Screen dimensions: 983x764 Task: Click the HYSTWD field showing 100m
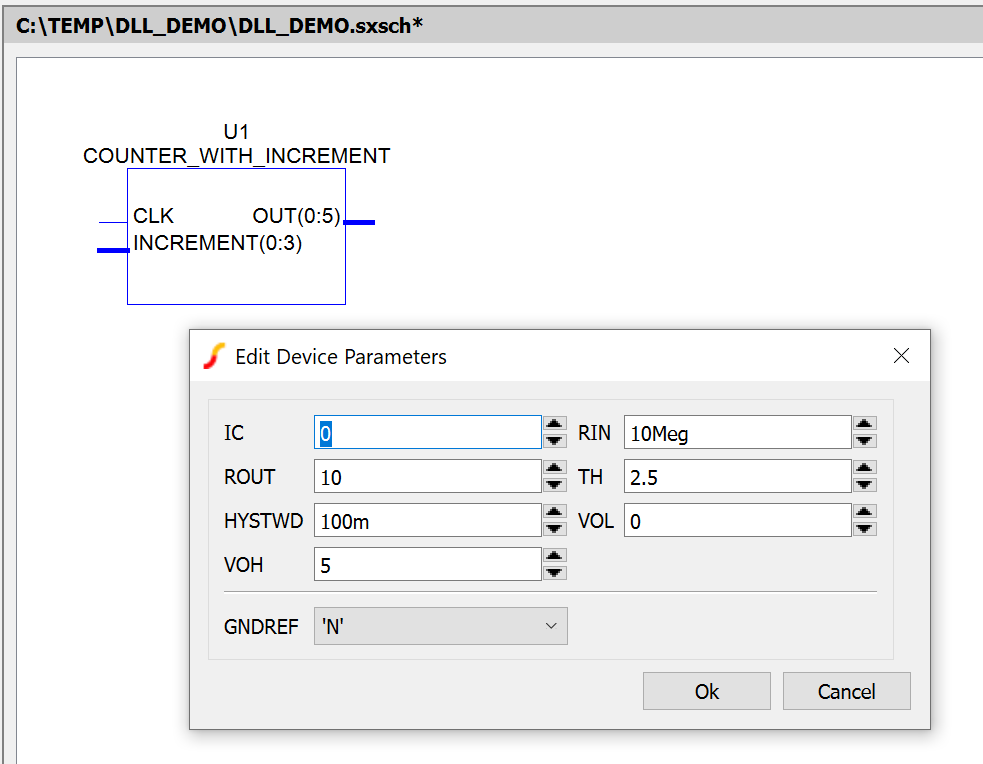click(427, 520)
